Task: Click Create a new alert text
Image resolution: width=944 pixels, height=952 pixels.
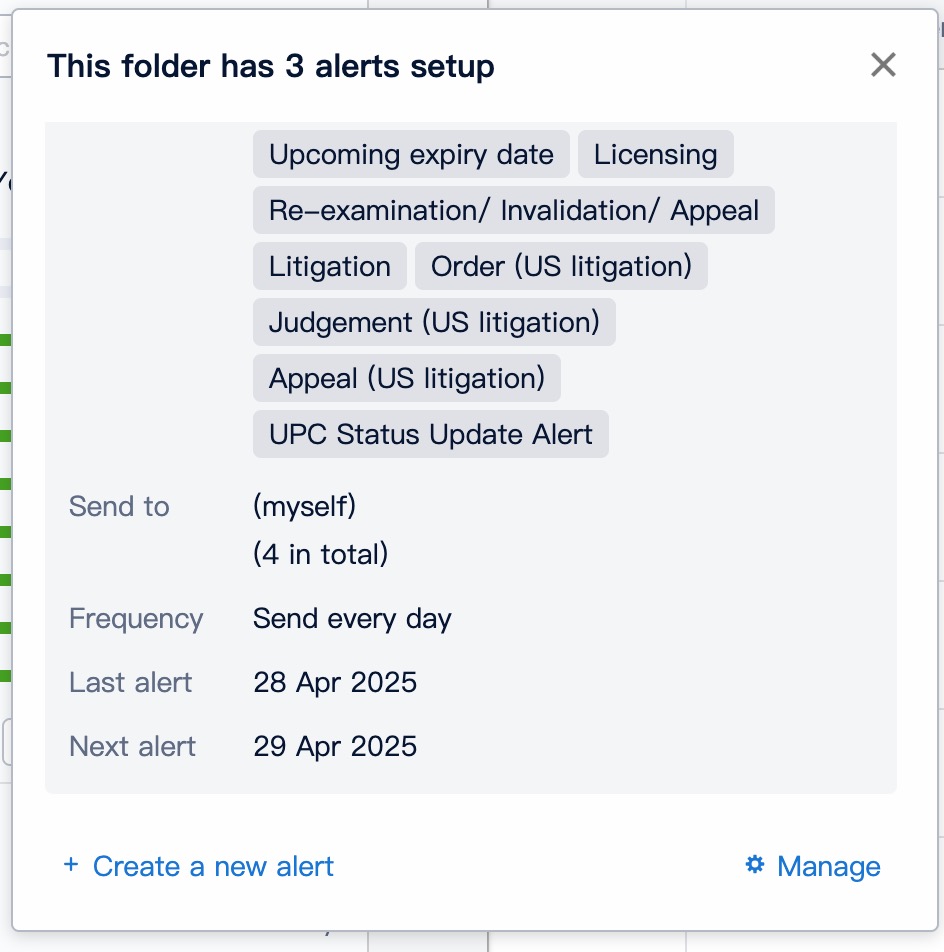Action: [x=213, y=866]
